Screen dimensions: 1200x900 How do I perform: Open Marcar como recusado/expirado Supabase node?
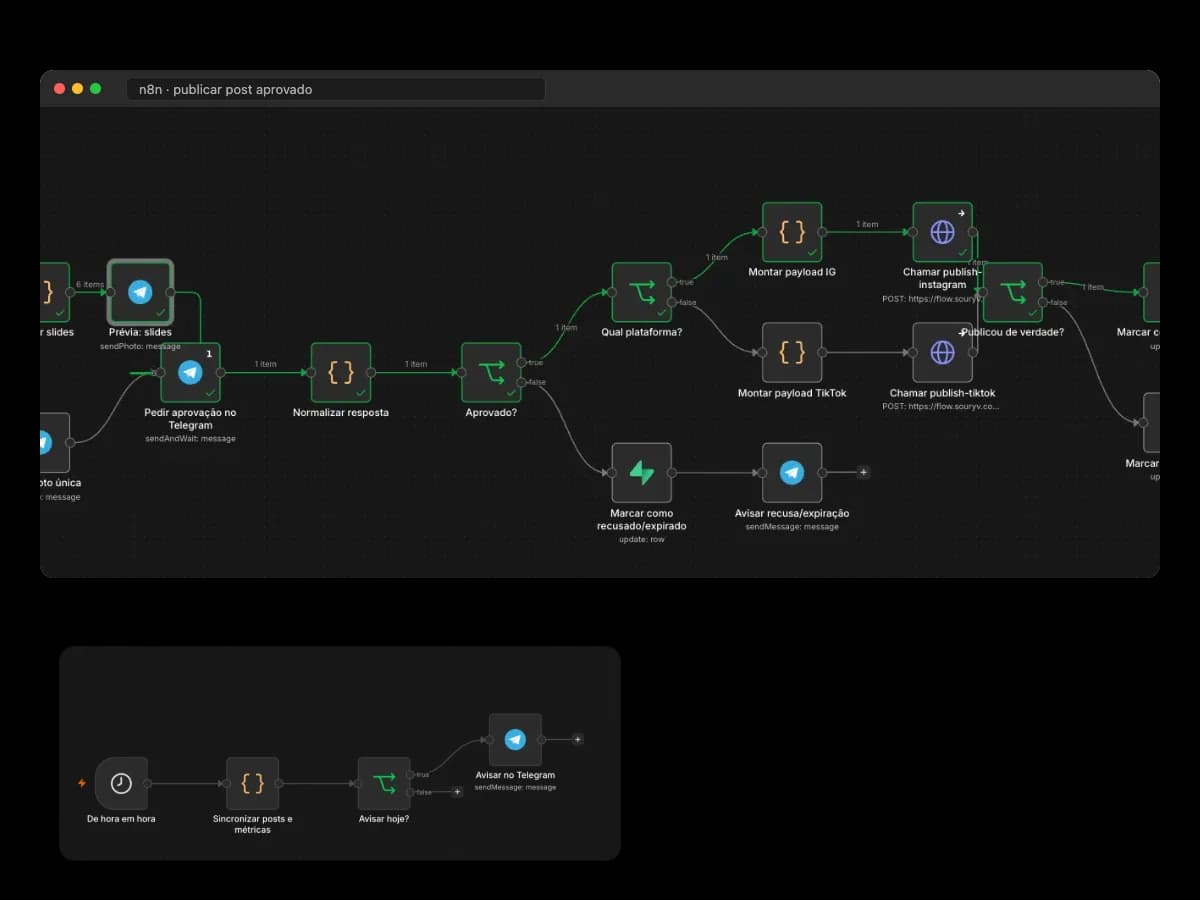pyautogui.click(x=642, y=472)
